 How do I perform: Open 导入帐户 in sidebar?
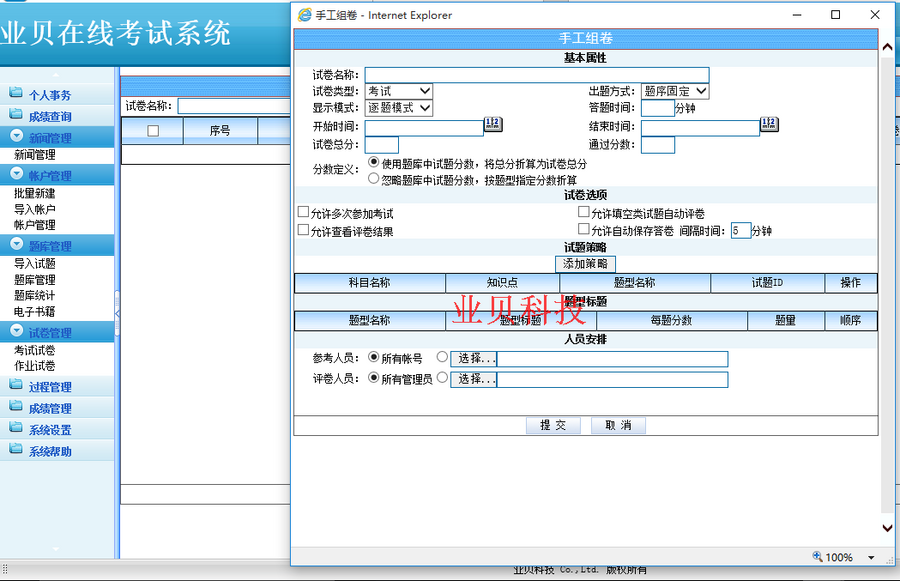coord(35,210)
